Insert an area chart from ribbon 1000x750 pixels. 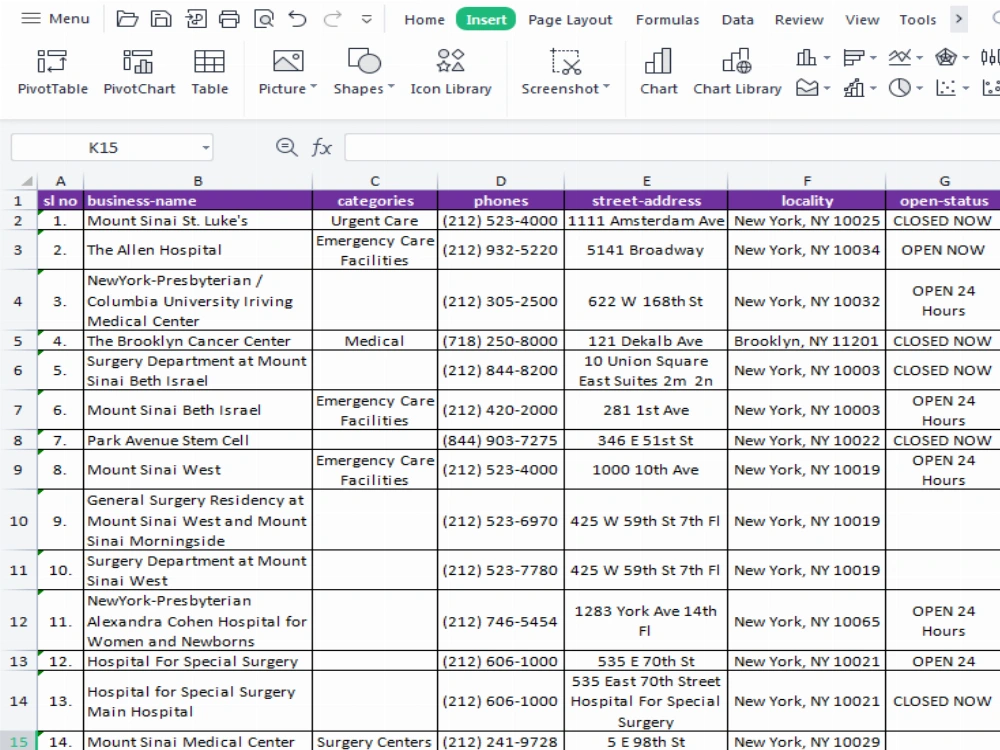(807, 87)
